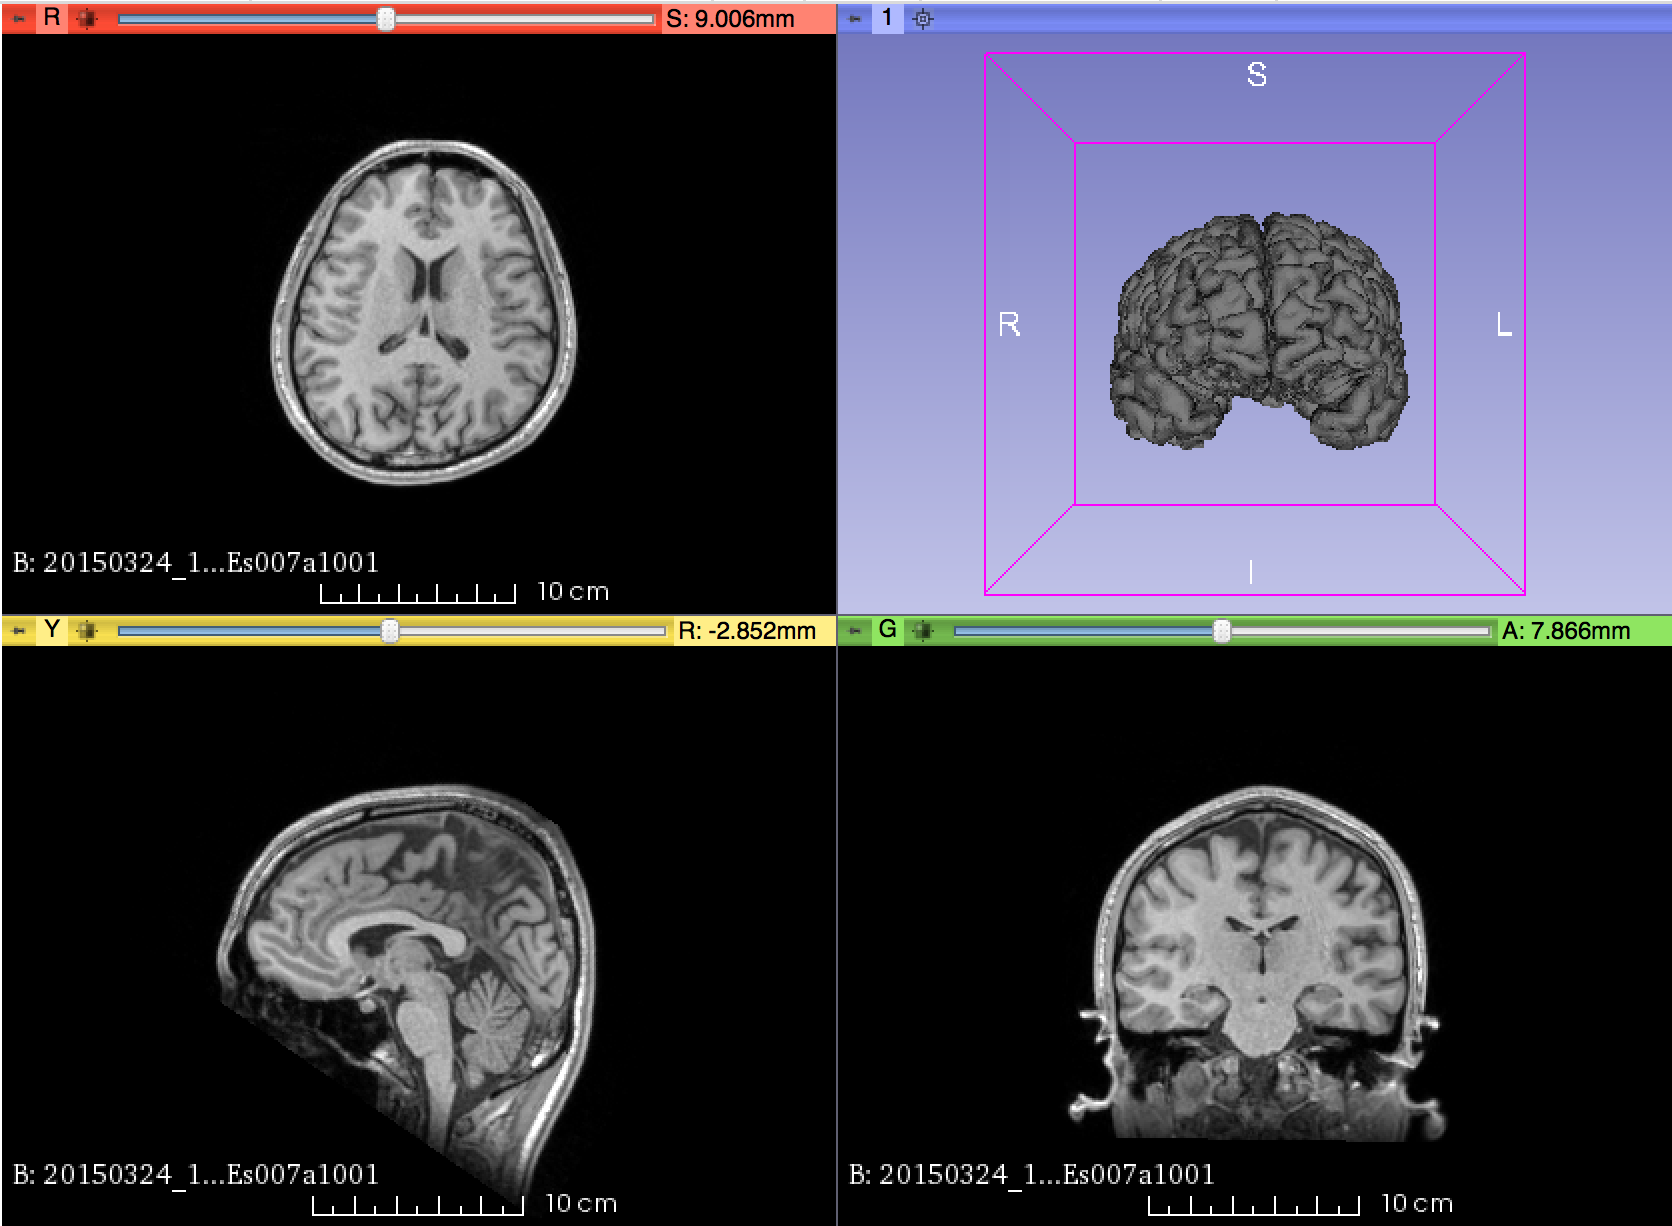The image size is (1672, 1226).
Task: Click the pin icon in Red slice bar
Action: click(19, 18)
